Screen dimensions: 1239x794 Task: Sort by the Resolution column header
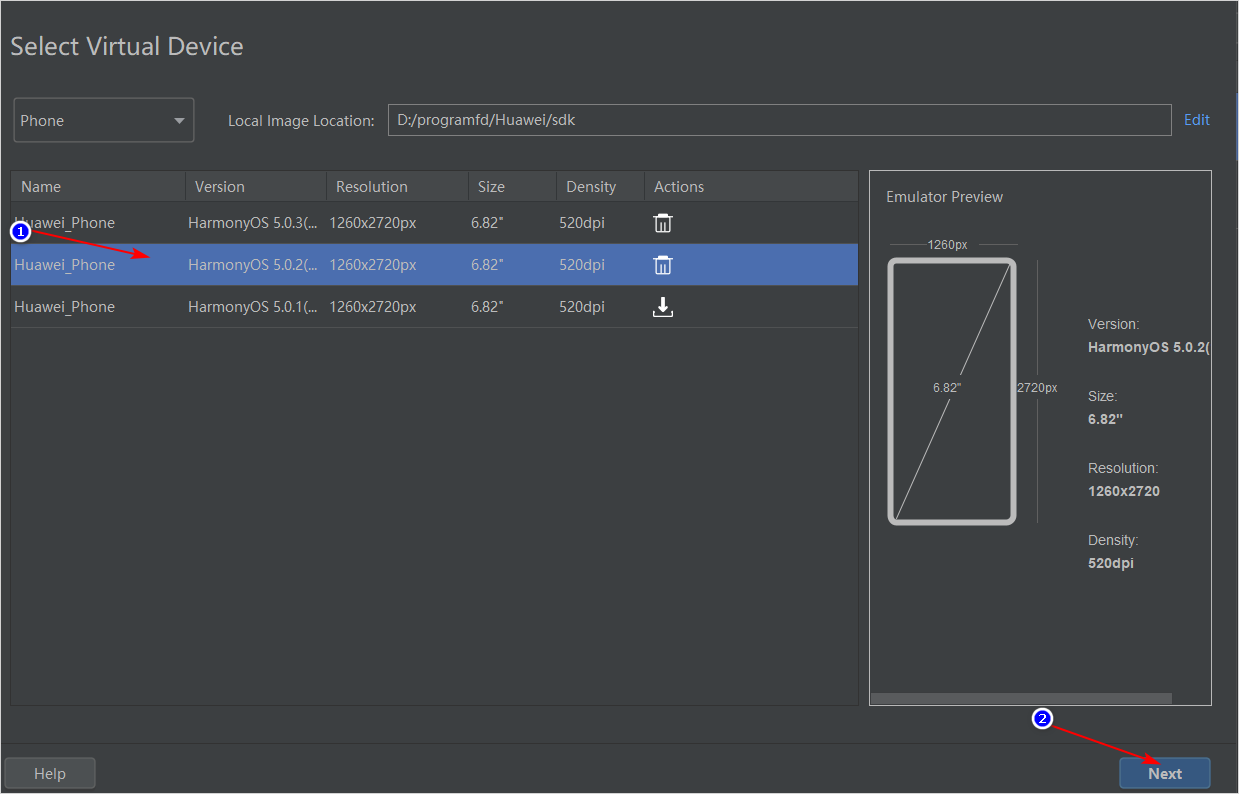(x=397, y=187)
